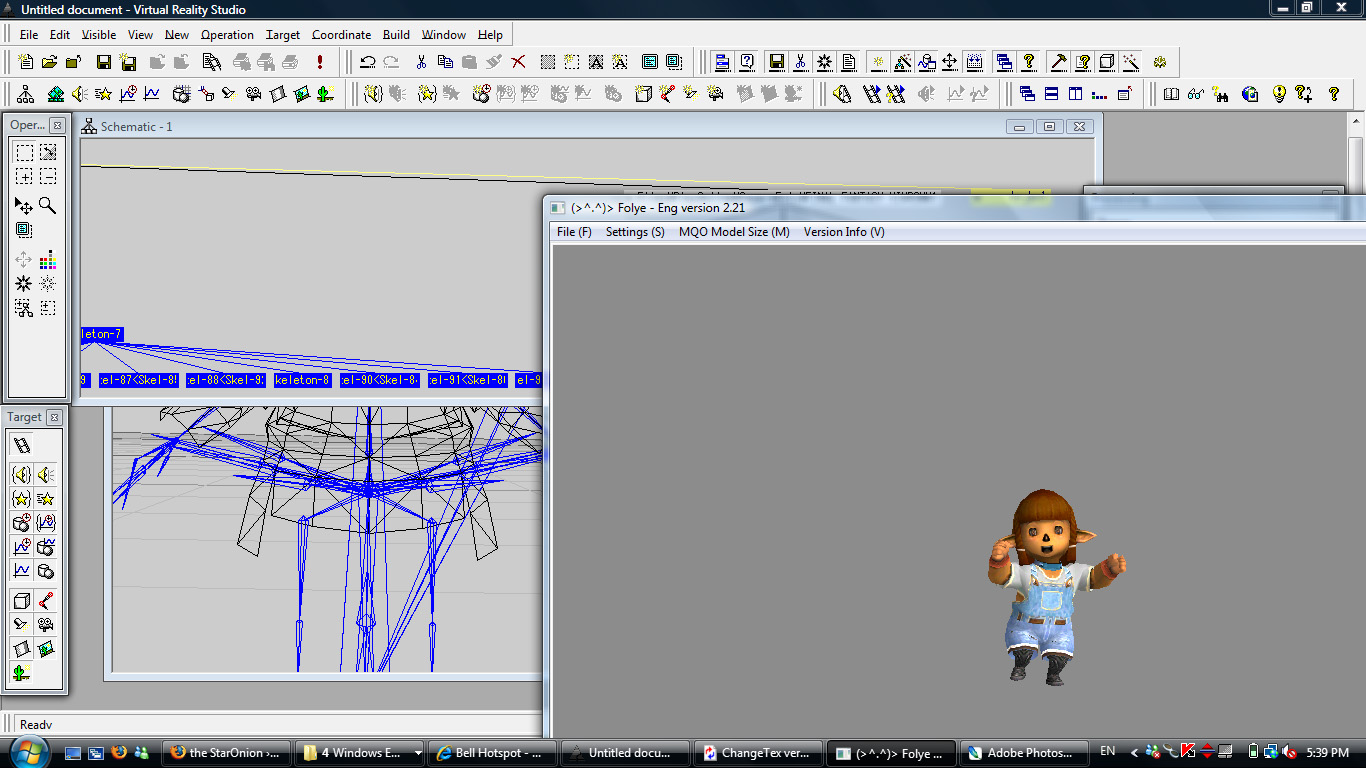Click the color palette icon in Operation panel

(x=47, y=260)
